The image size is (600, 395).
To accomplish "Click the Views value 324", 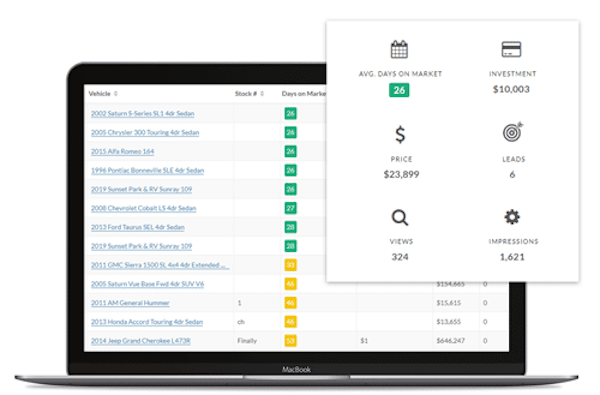I will 400,257.
